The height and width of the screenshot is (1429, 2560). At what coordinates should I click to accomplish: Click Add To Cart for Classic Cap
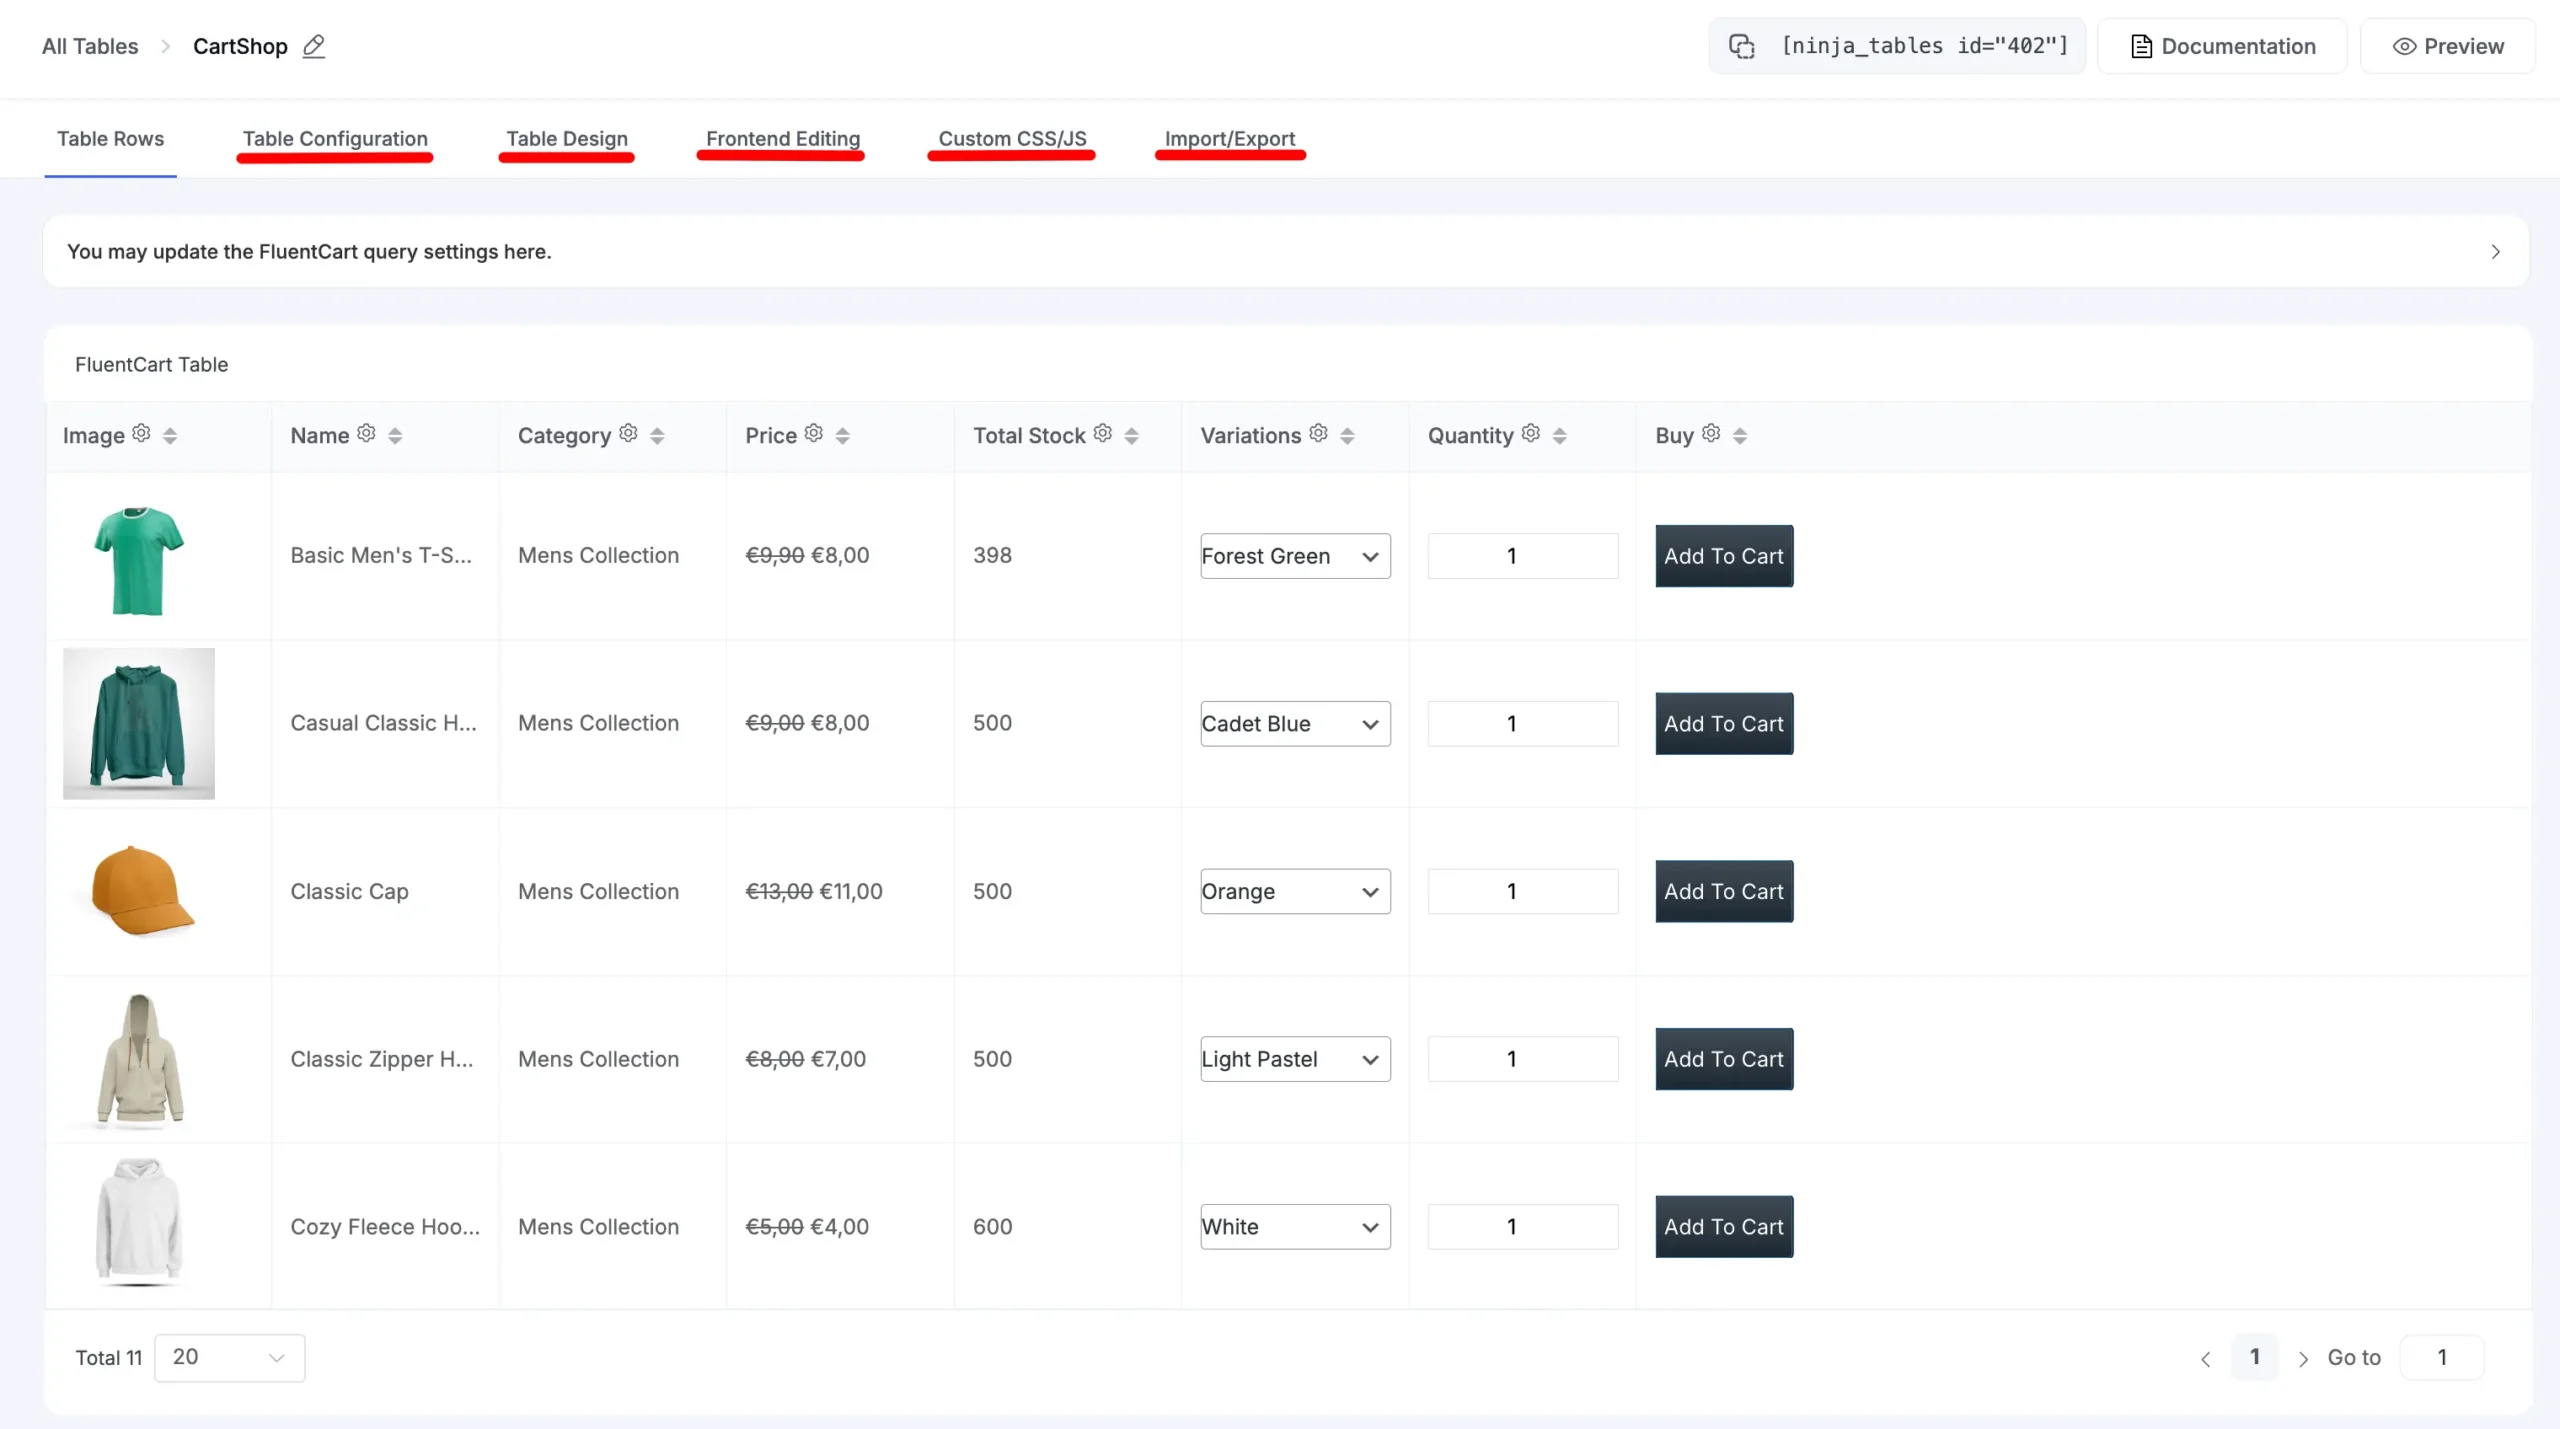(1722, 891)
